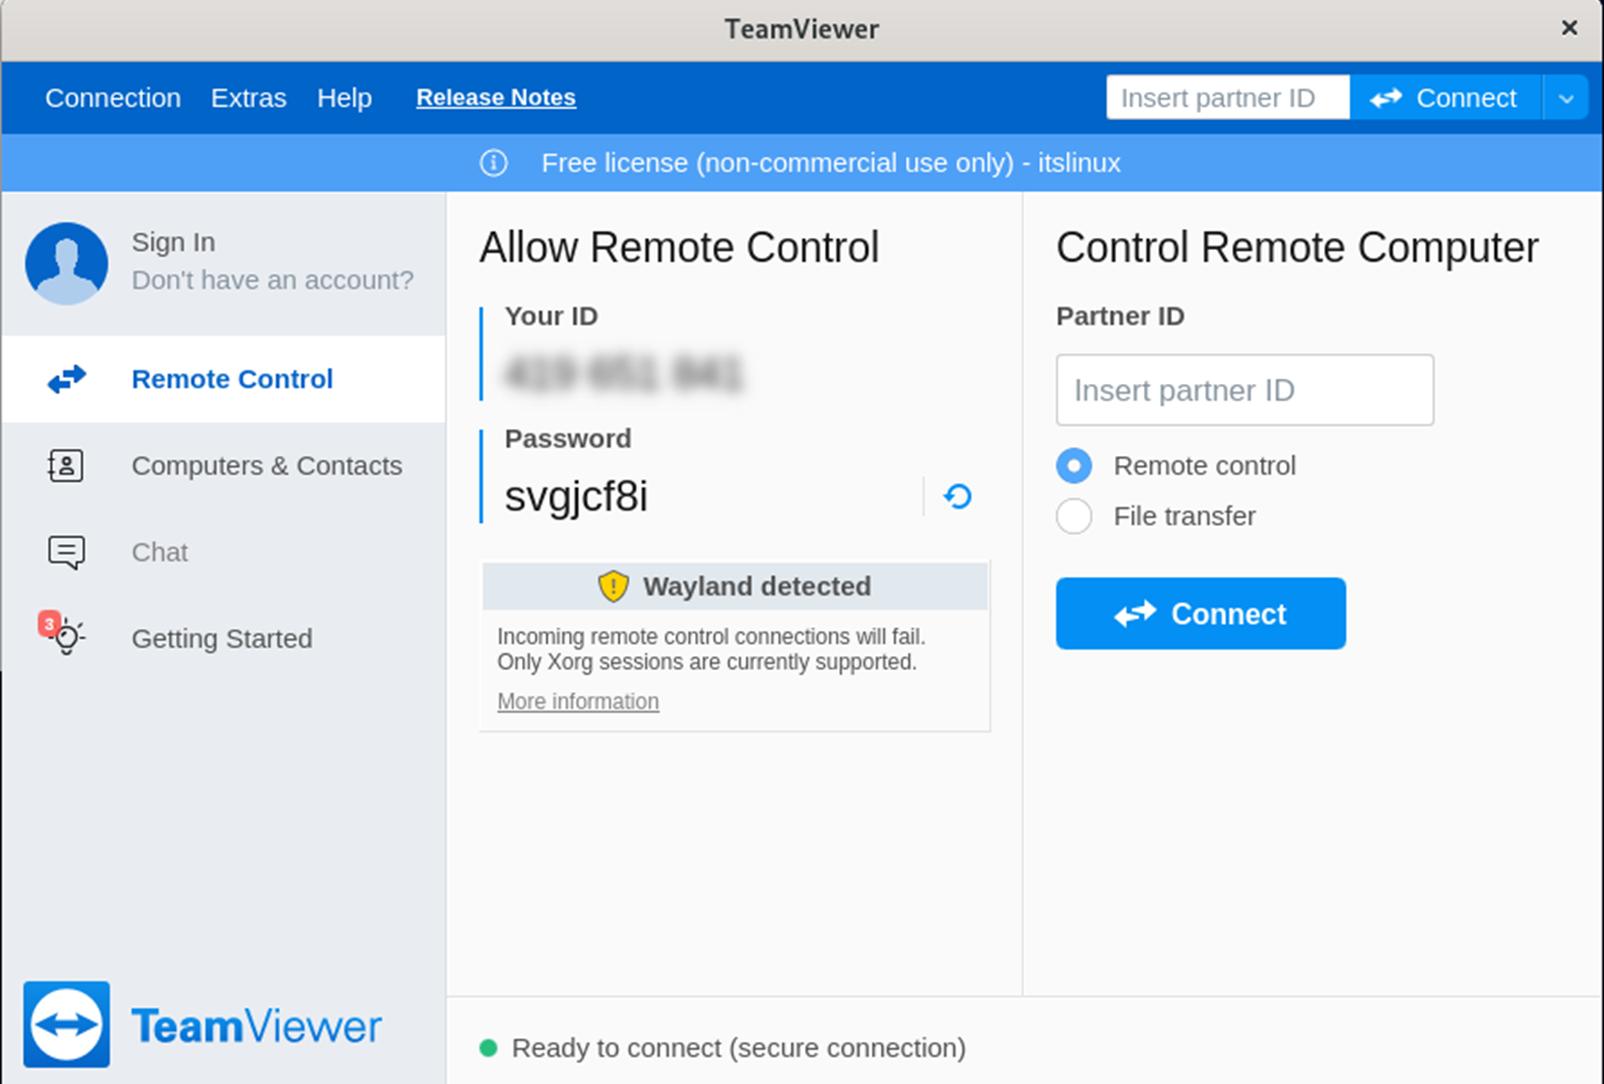Click the Wayland warning shield icon
The height and width of the screenshot is (1084, 1604).
[613, 586]
